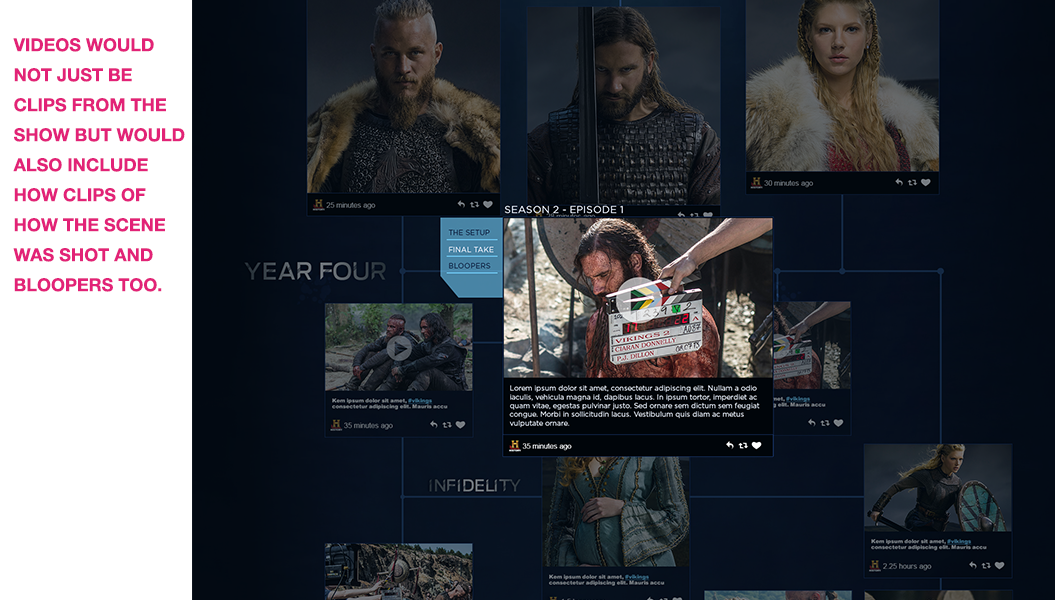The image size is (1055, 600).
Task: Reply to the two-men-sitting video card
Action: pos(433,424)
